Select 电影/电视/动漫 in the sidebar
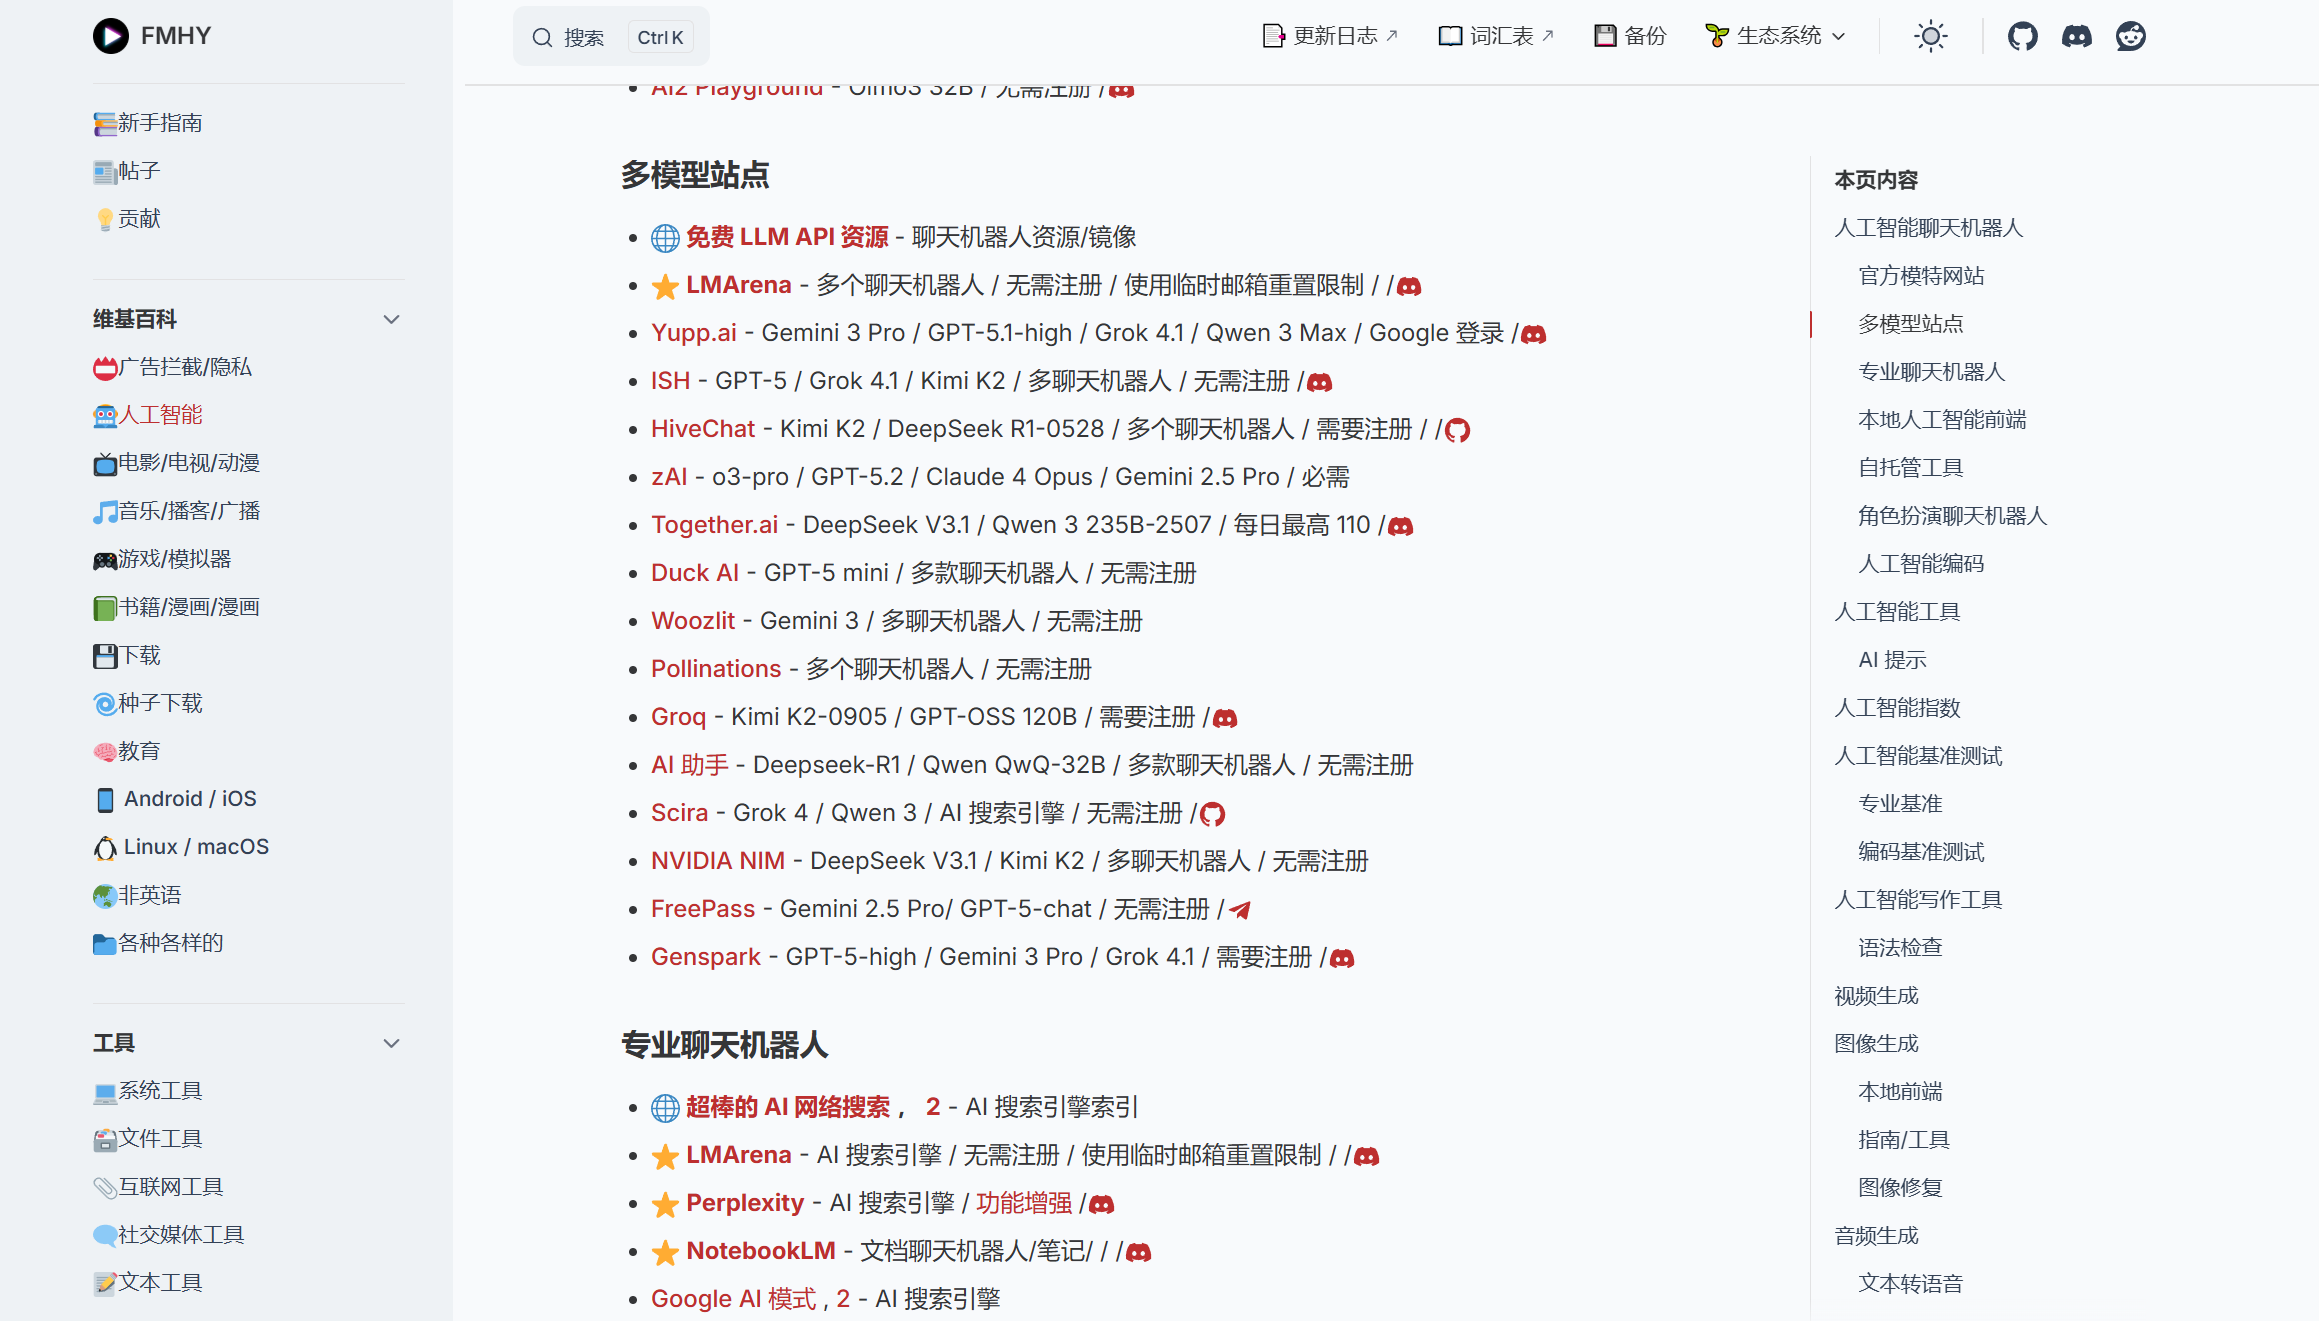Viewport: 2319px width, 1321px height. (188, 463)
